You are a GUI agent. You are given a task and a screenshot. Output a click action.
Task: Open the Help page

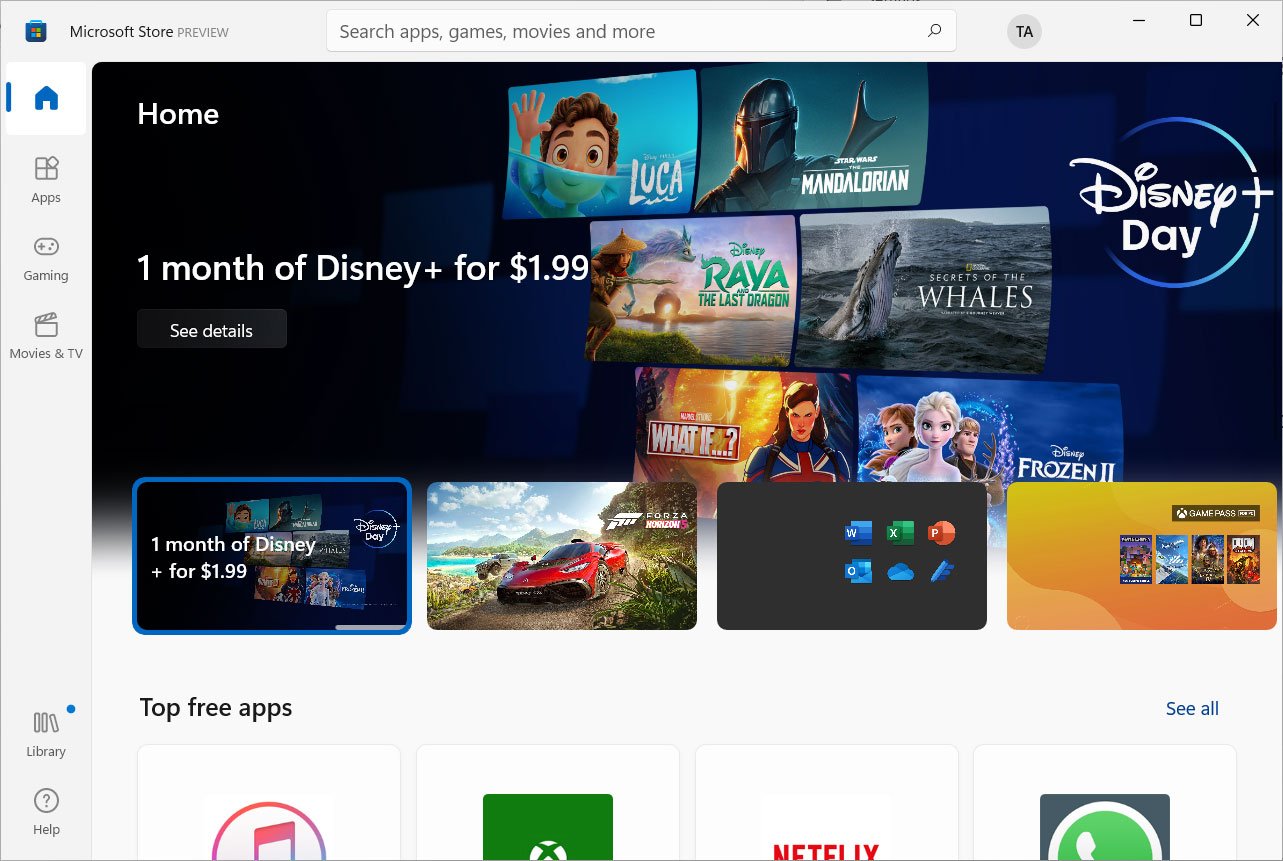pyautogui.click(x=46, y=812)
